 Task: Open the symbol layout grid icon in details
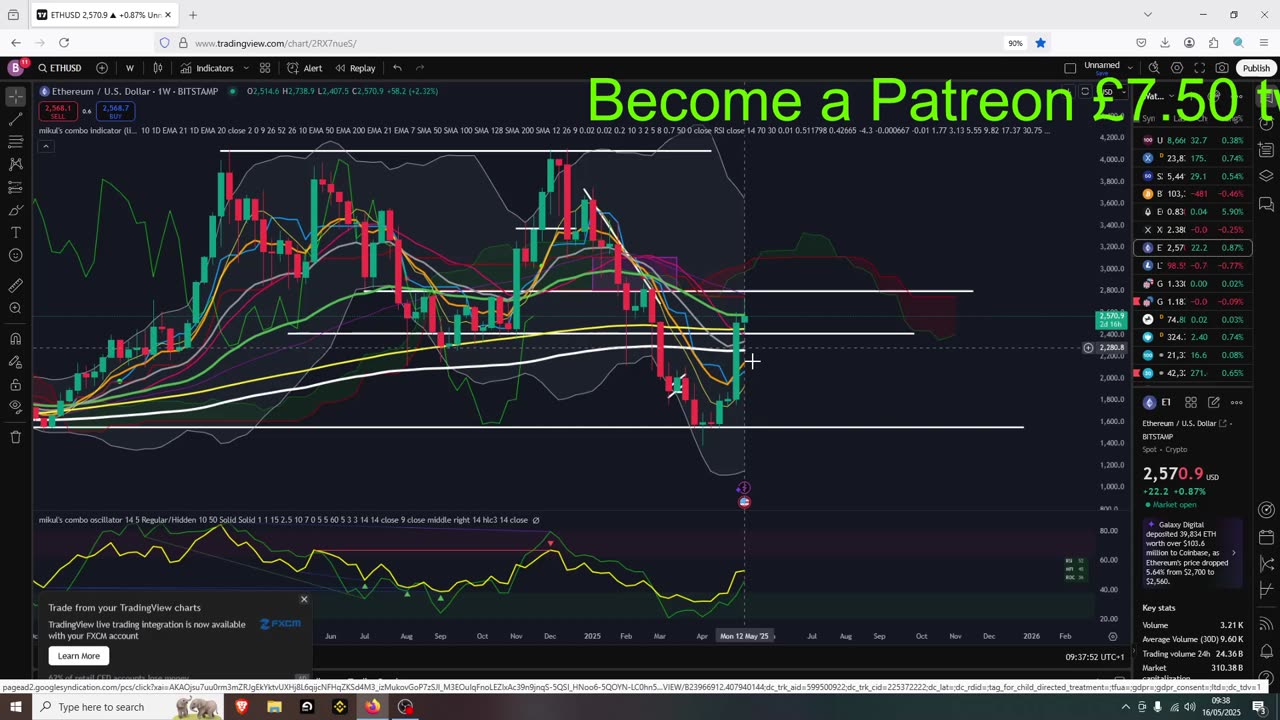pos(1191,402)
